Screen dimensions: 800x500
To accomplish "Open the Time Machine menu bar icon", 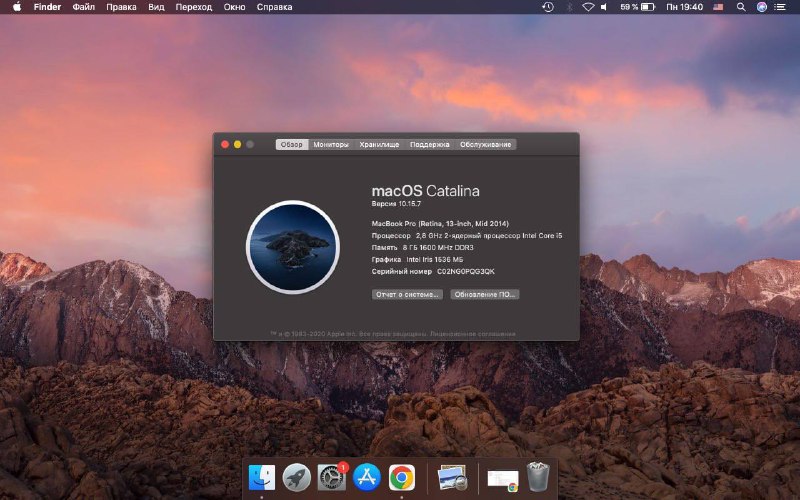I will coord(548,7).
